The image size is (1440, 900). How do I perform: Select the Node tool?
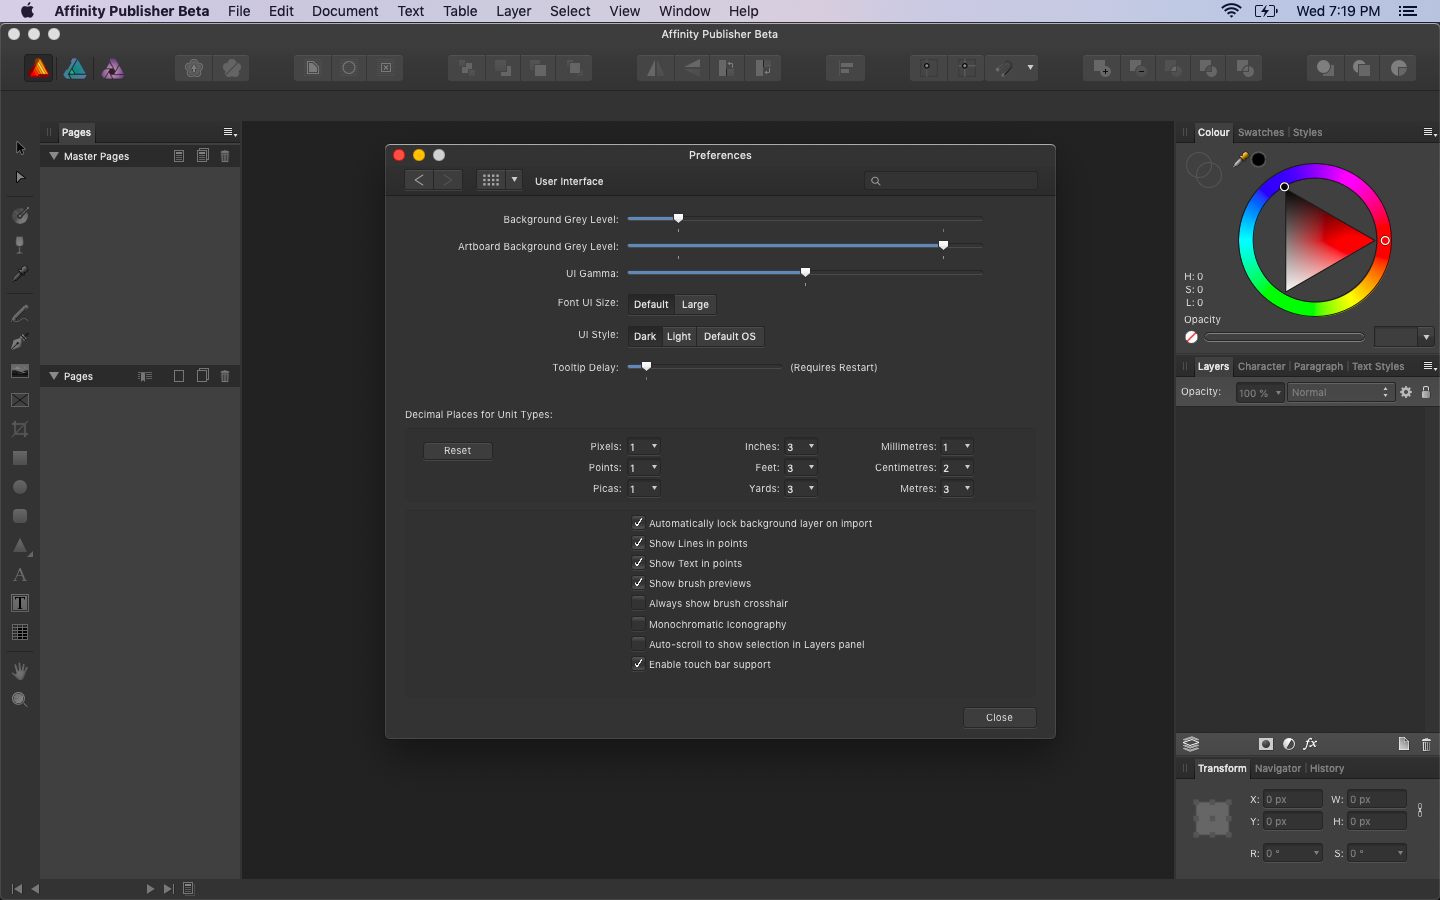pyautogui.click(x=20, y=177)
